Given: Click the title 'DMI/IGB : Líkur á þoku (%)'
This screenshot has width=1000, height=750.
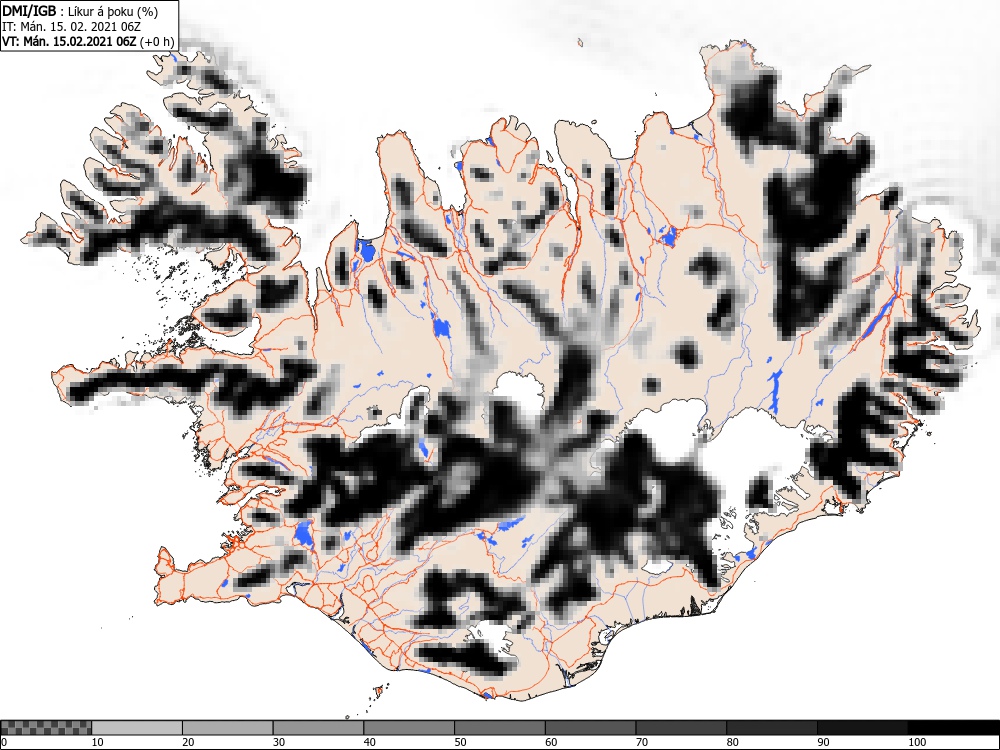Looking at the screenshot, I should click(80, 11).
